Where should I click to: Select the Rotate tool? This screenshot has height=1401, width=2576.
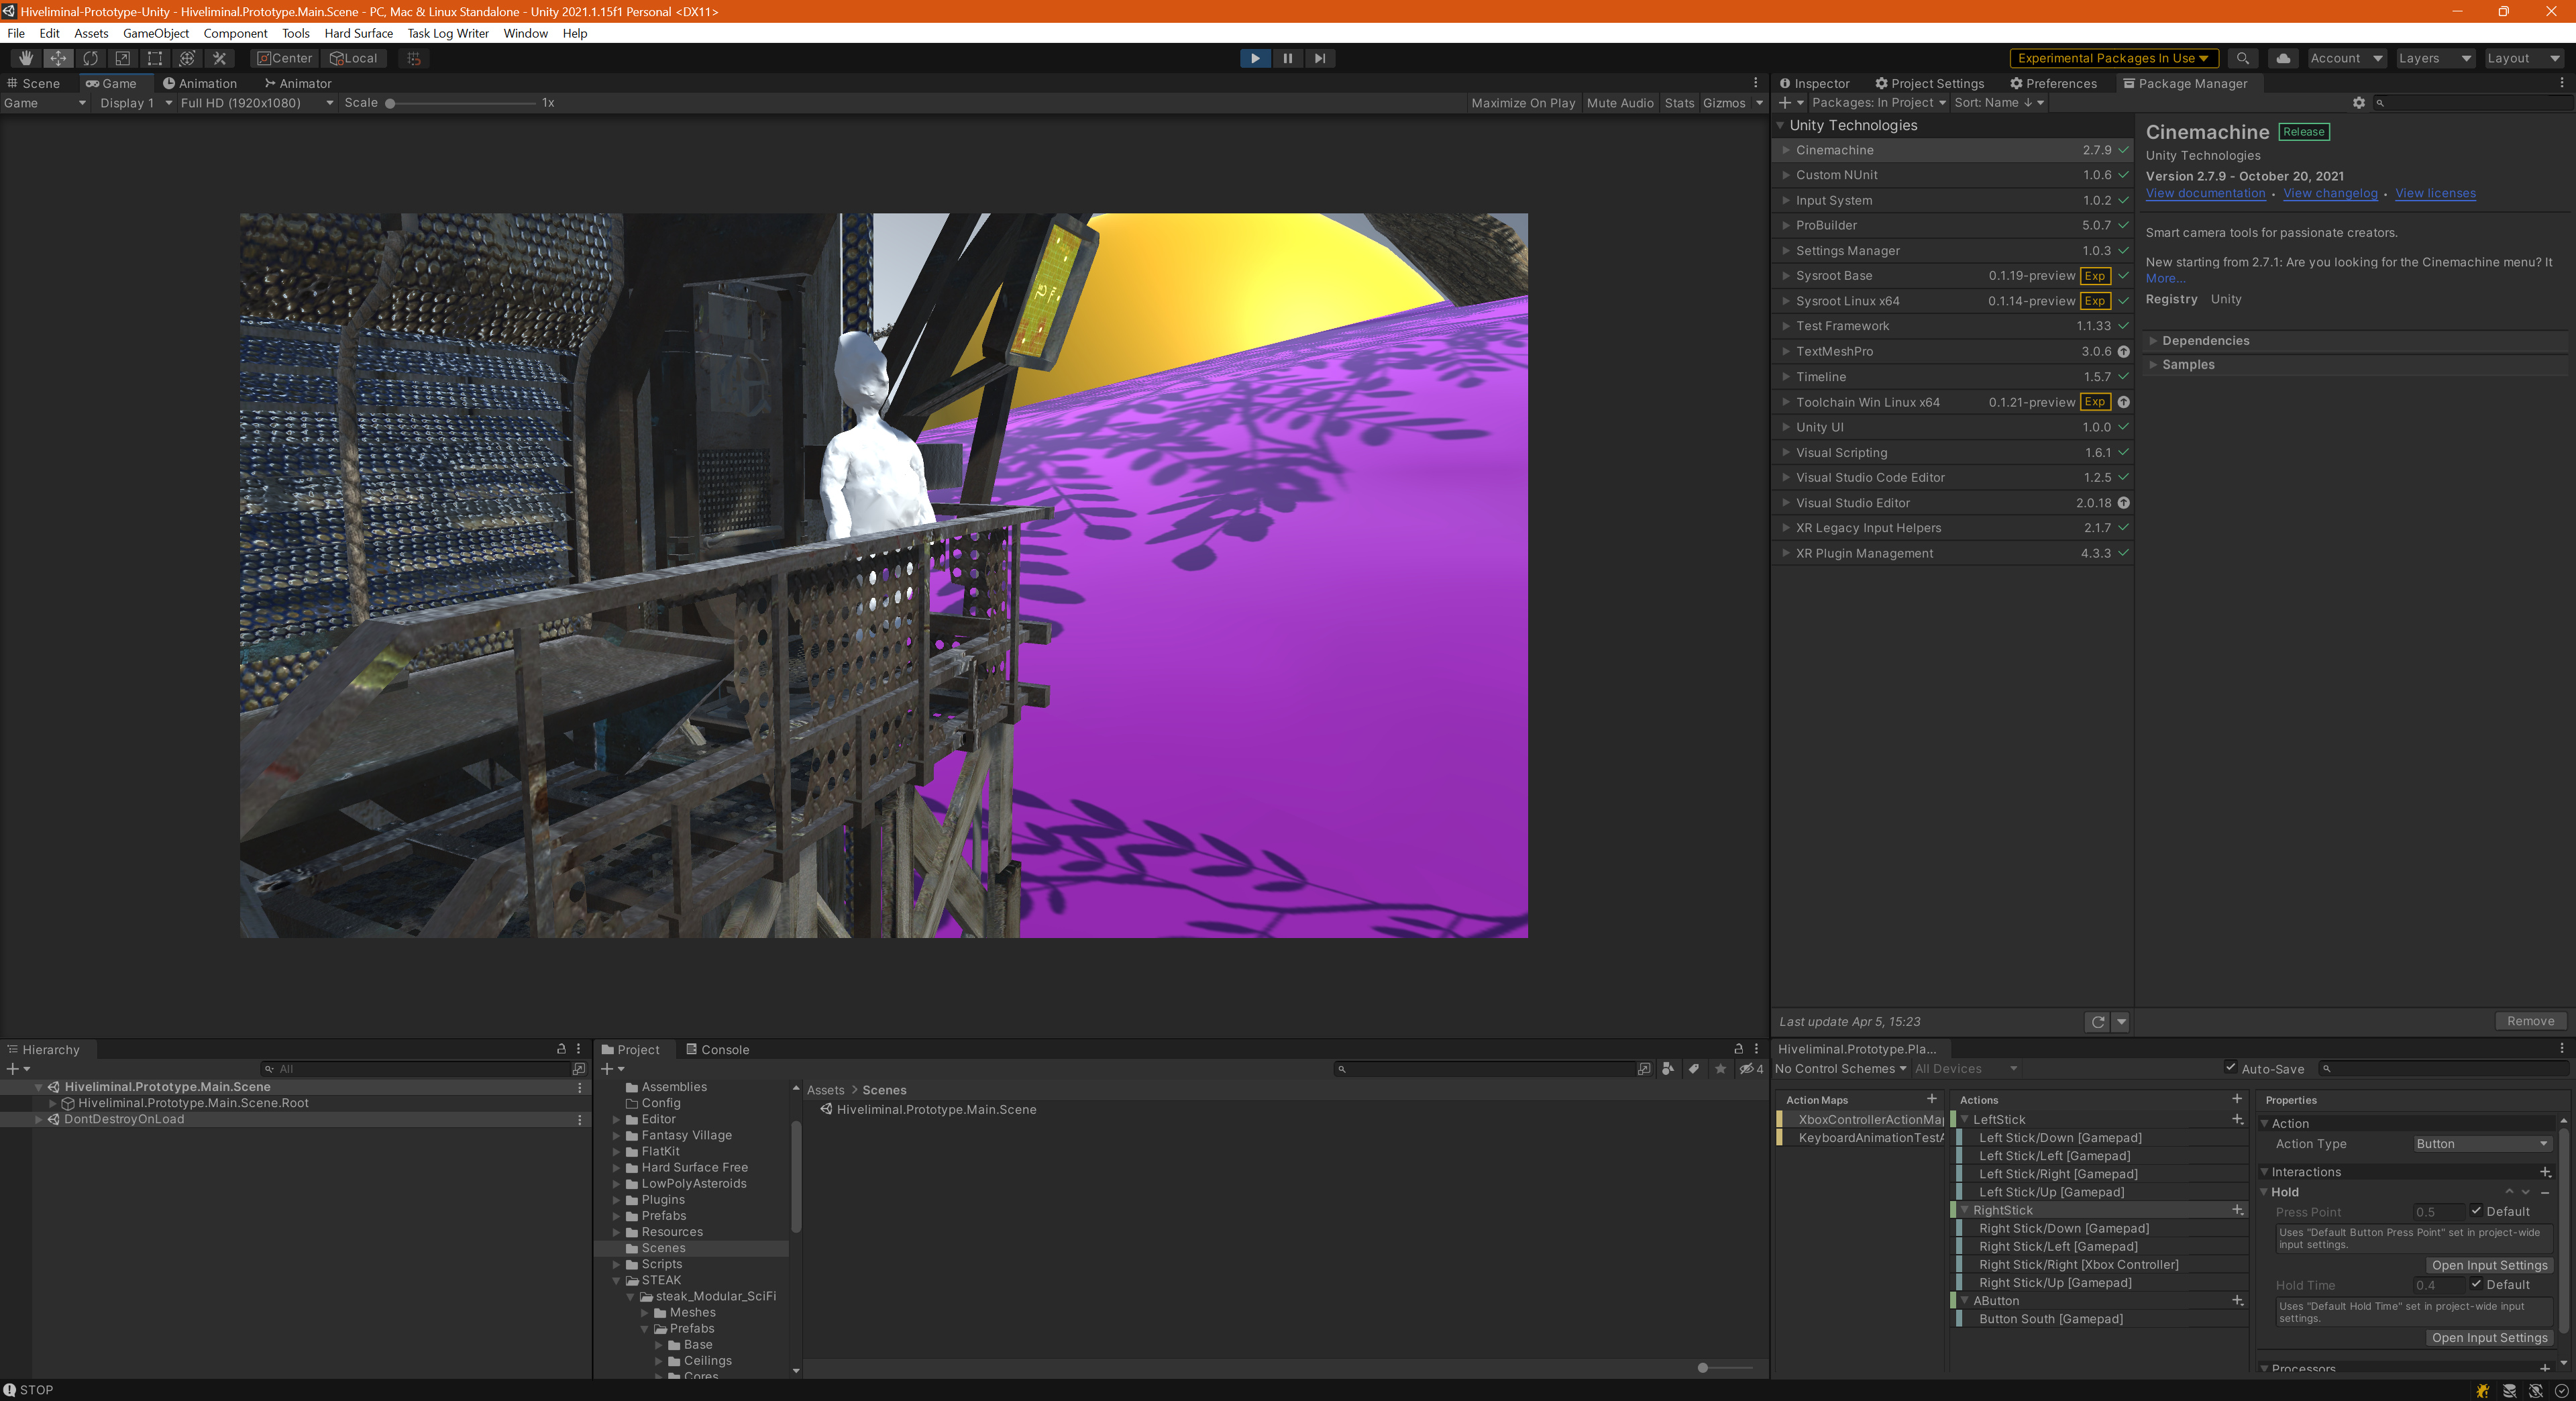[x=91, y=58]
